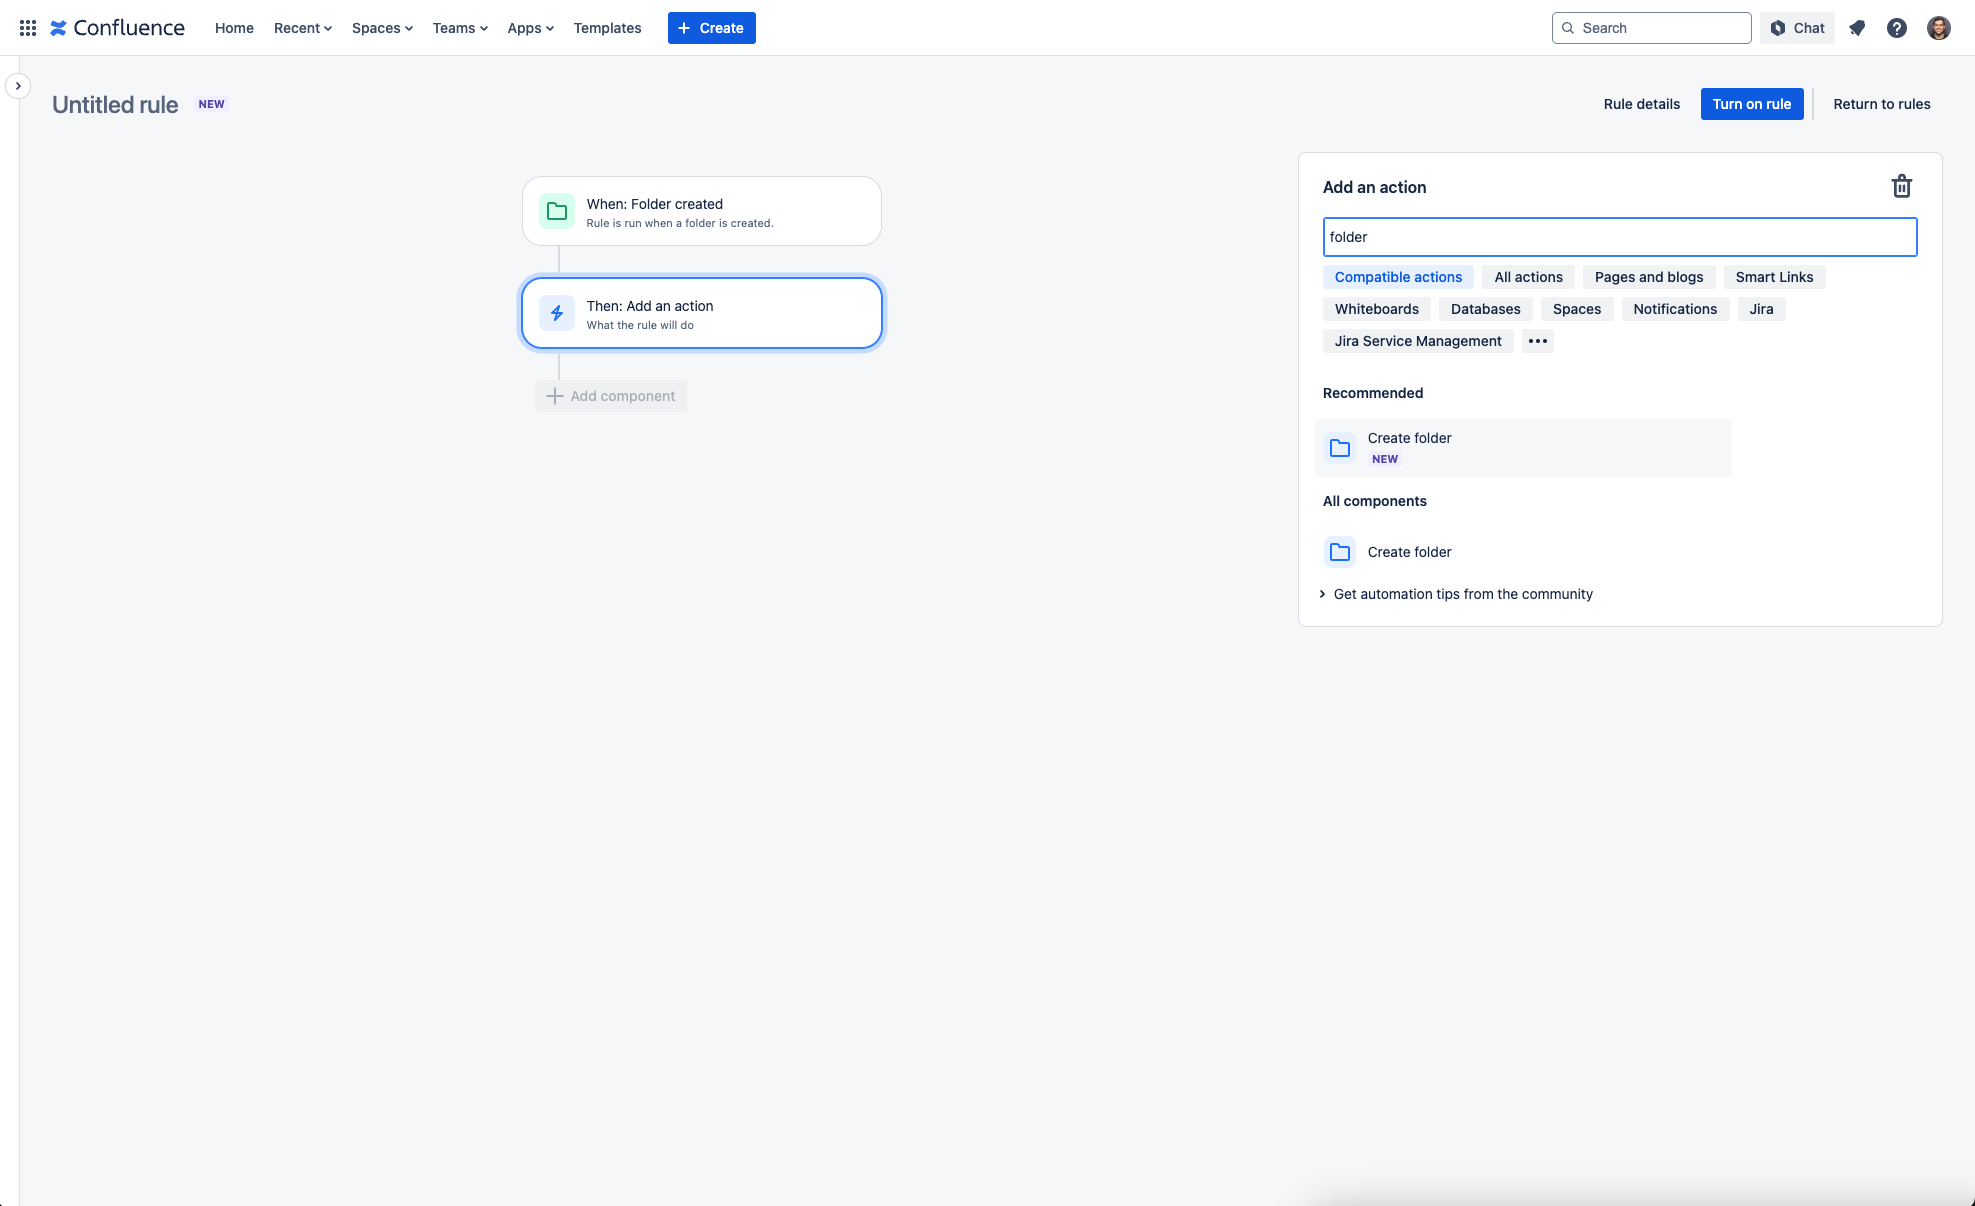Click the Turn on rule button

(1751, 104)
